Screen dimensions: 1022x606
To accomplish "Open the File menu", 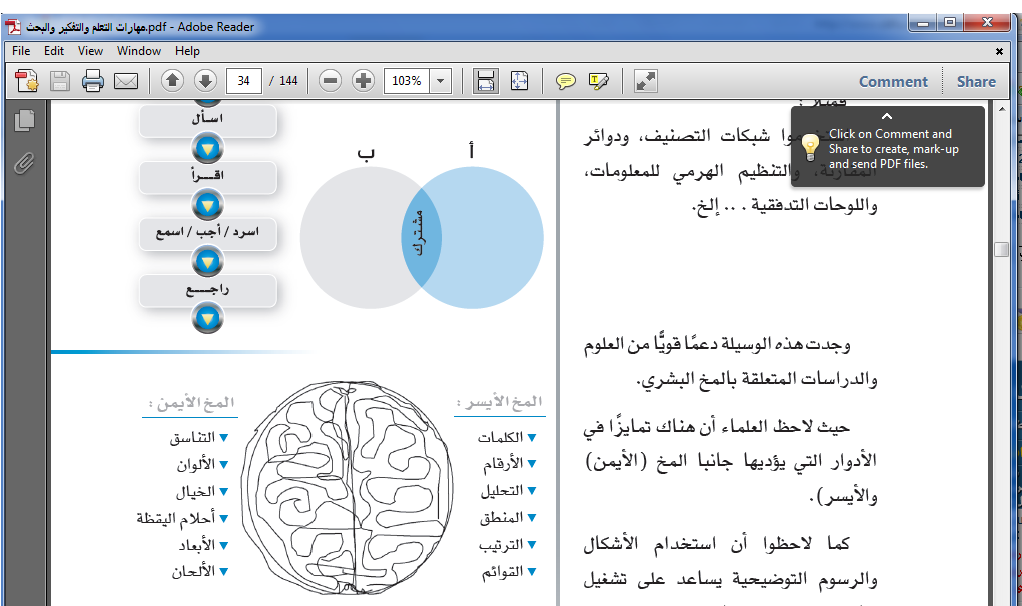I will pos(21,51).
